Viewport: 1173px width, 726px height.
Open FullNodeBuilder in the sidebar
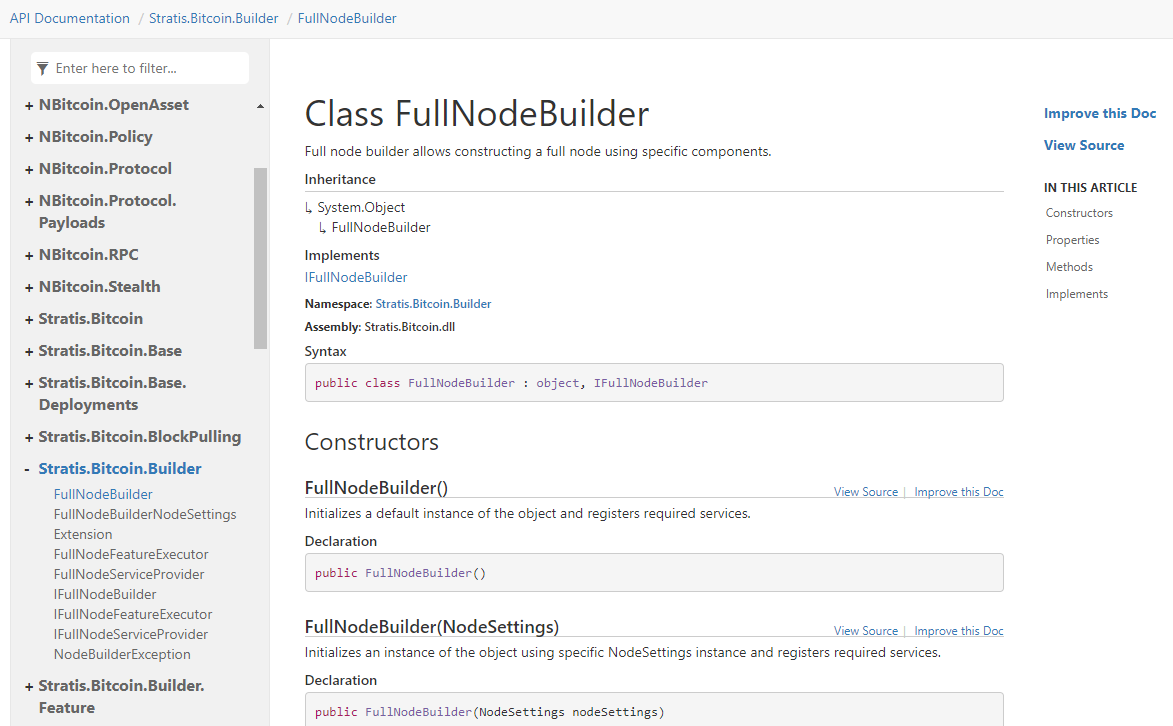click(x=103, y=494)
